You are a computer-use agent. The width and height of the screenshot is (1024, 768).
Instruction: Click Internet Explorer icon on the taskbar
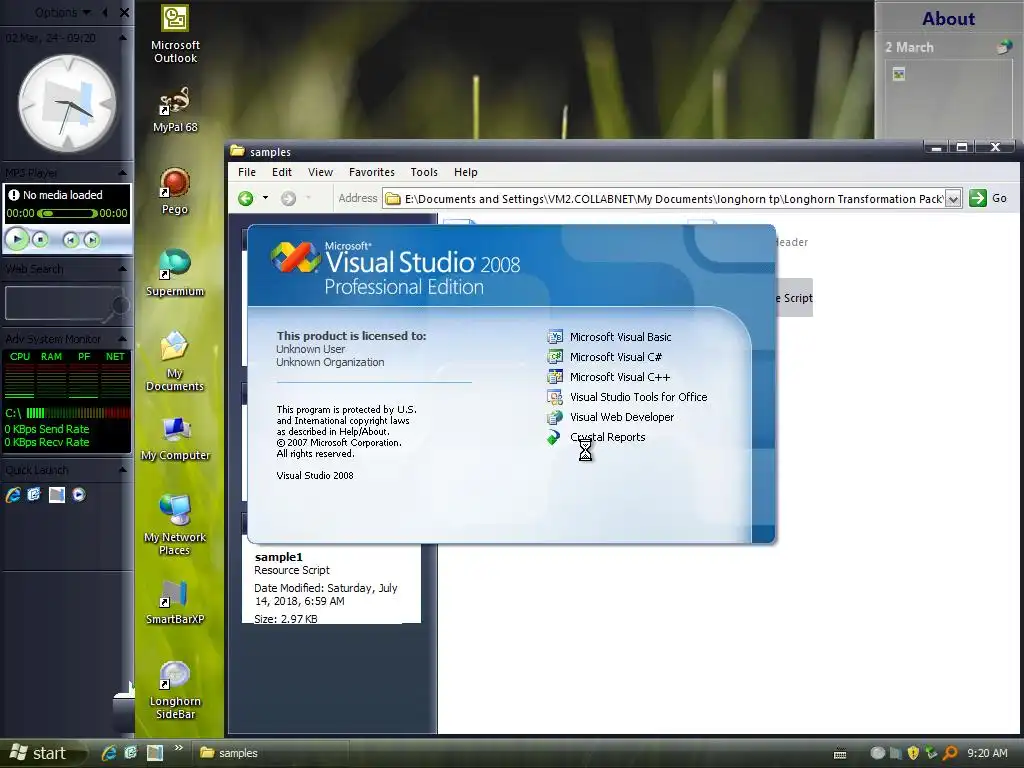point(108,753)
